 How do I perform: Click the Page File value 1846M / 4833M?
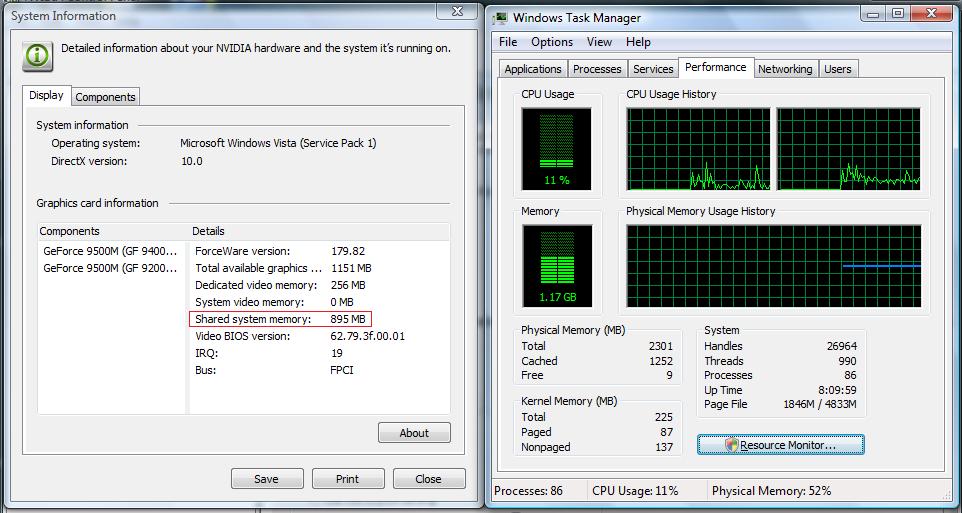click(x=820, y=404)
